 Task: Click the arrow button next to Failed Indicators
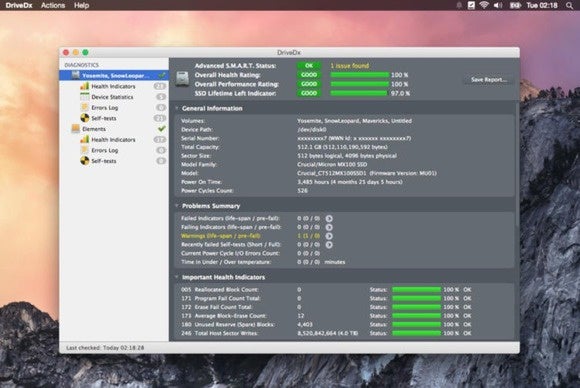[x=329, y=219]
